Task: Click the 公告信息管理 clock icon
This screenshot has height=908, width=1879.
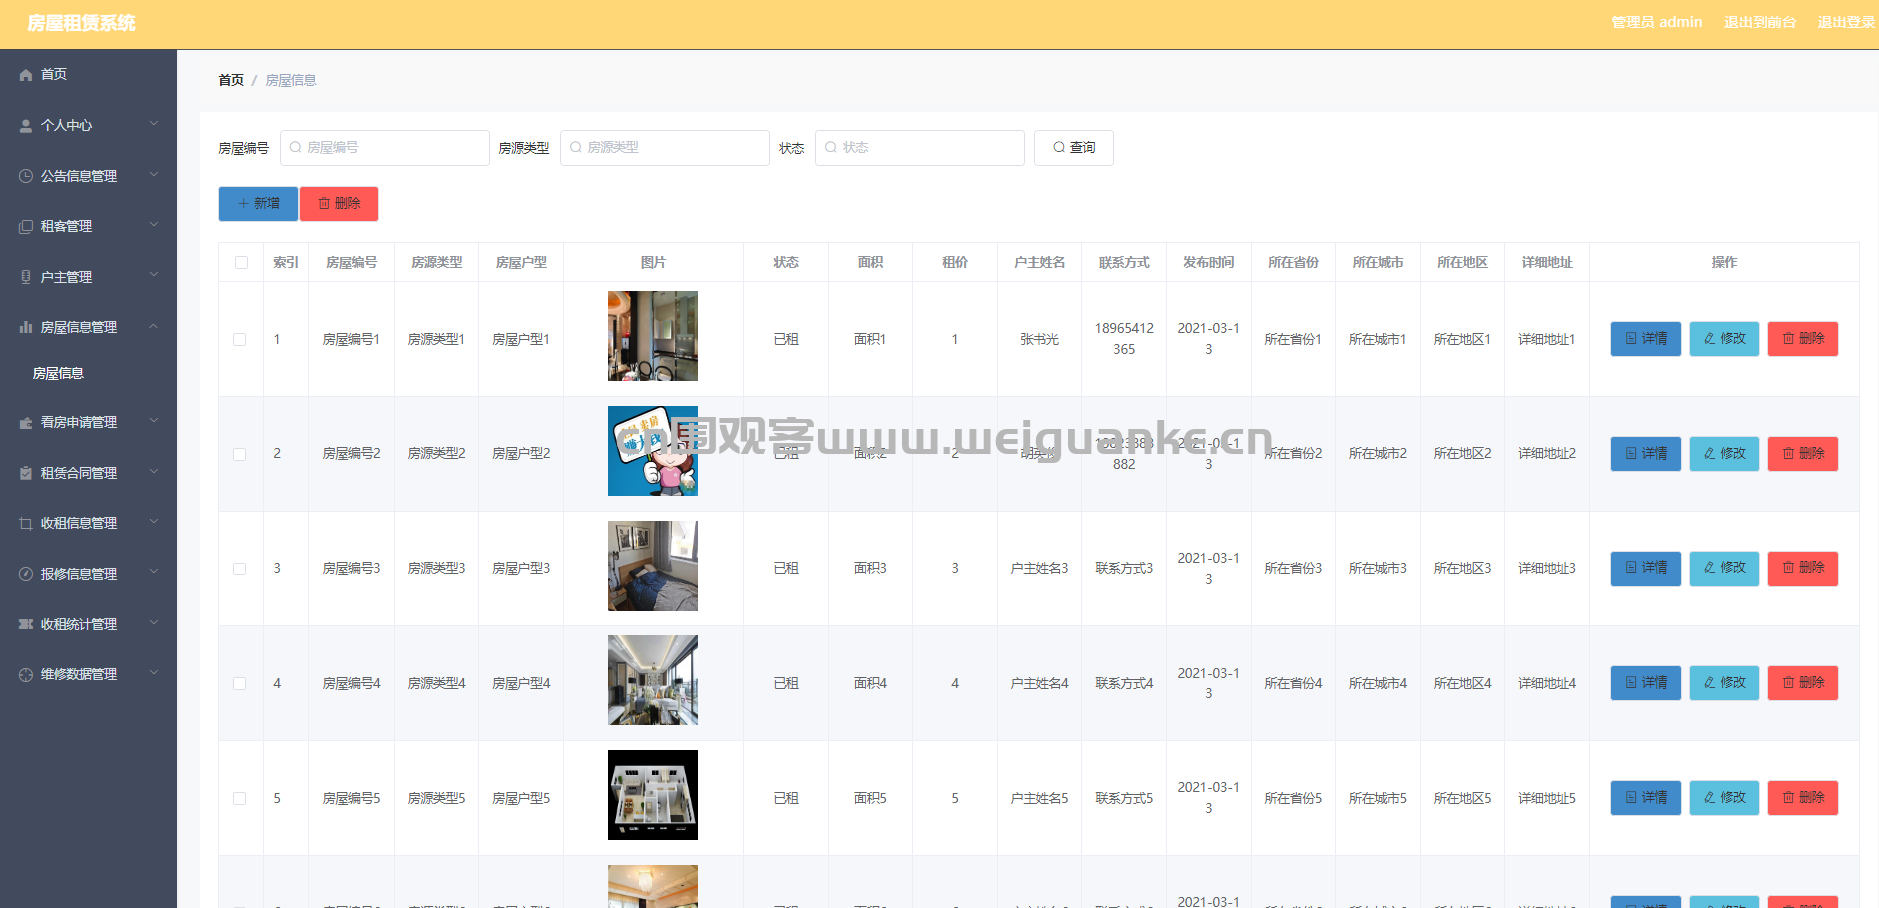Action: (x=26, y=176)
